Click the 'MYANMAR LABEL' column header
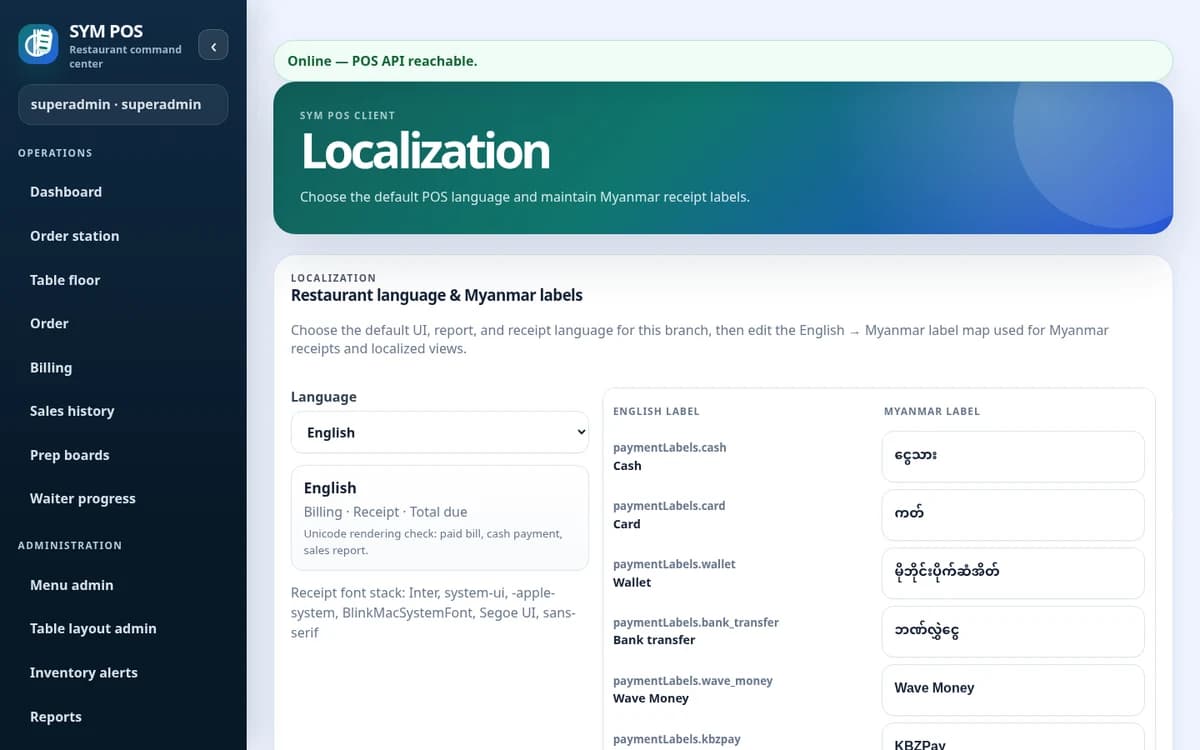The image size is (1200, 750). point(932,411)
